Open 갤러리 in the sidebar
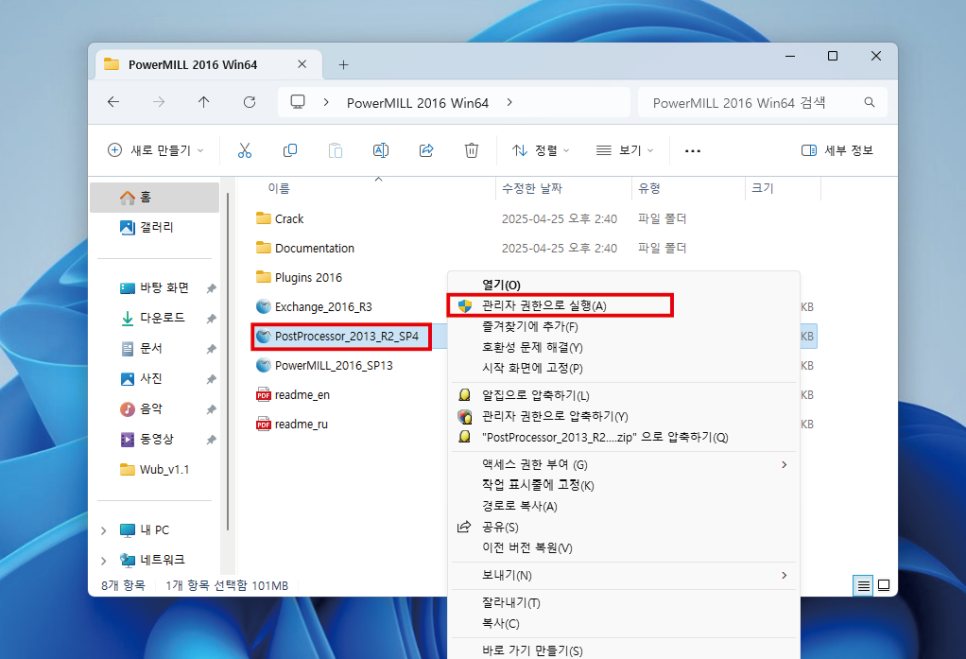 (155, 227)
